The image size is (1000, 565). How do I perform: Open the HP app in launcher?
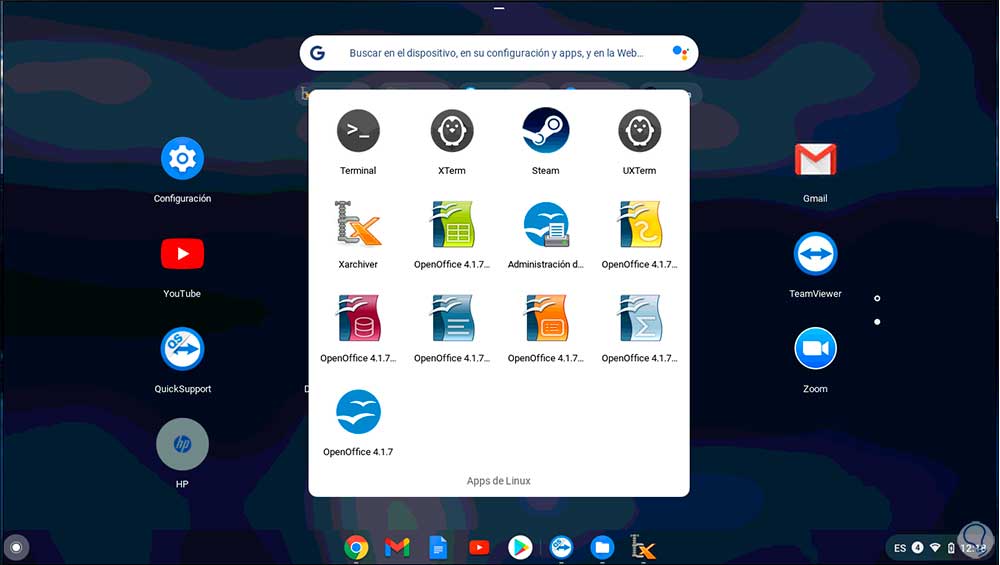182,444
